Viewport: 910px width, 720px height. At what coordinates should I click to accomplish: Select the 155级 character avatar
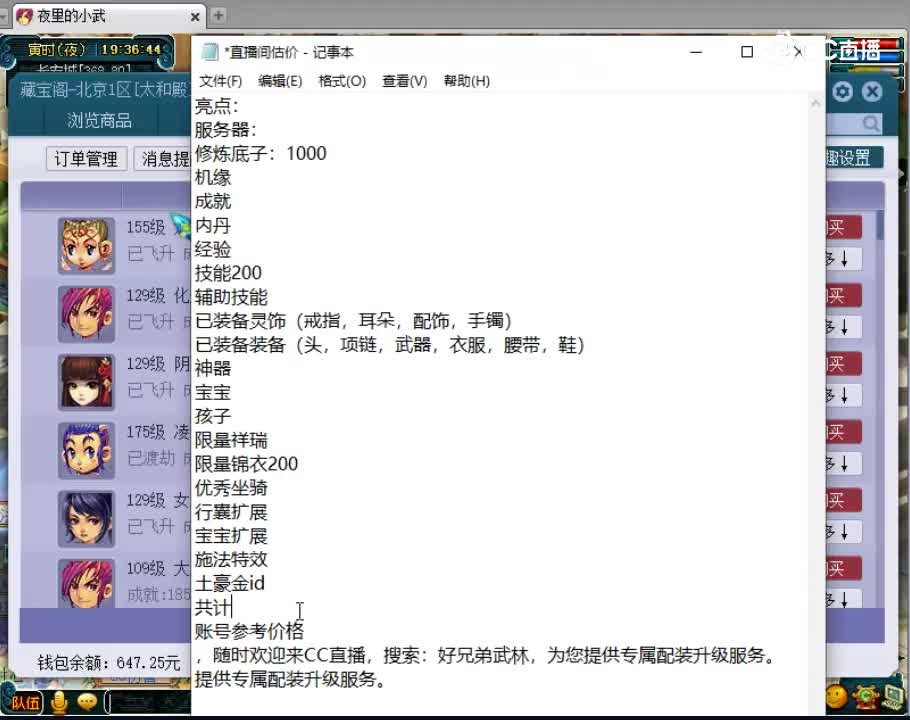click(x=86, y=246)
